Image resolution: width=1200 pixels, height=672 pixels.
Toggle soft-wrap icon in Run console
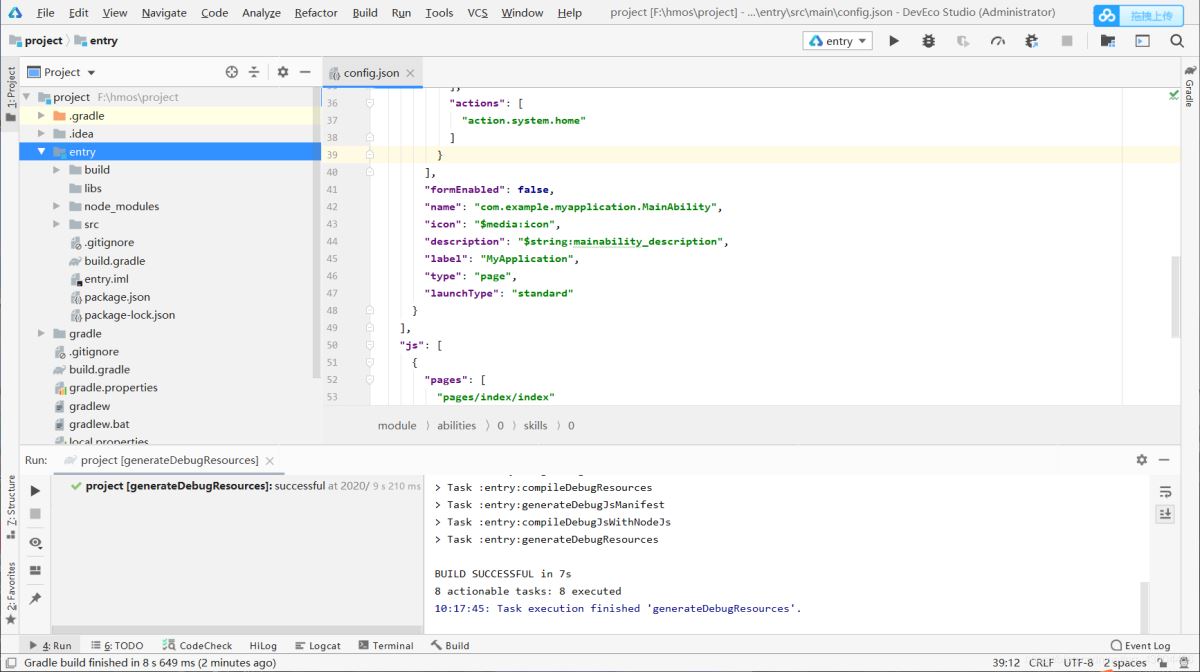1165,491
